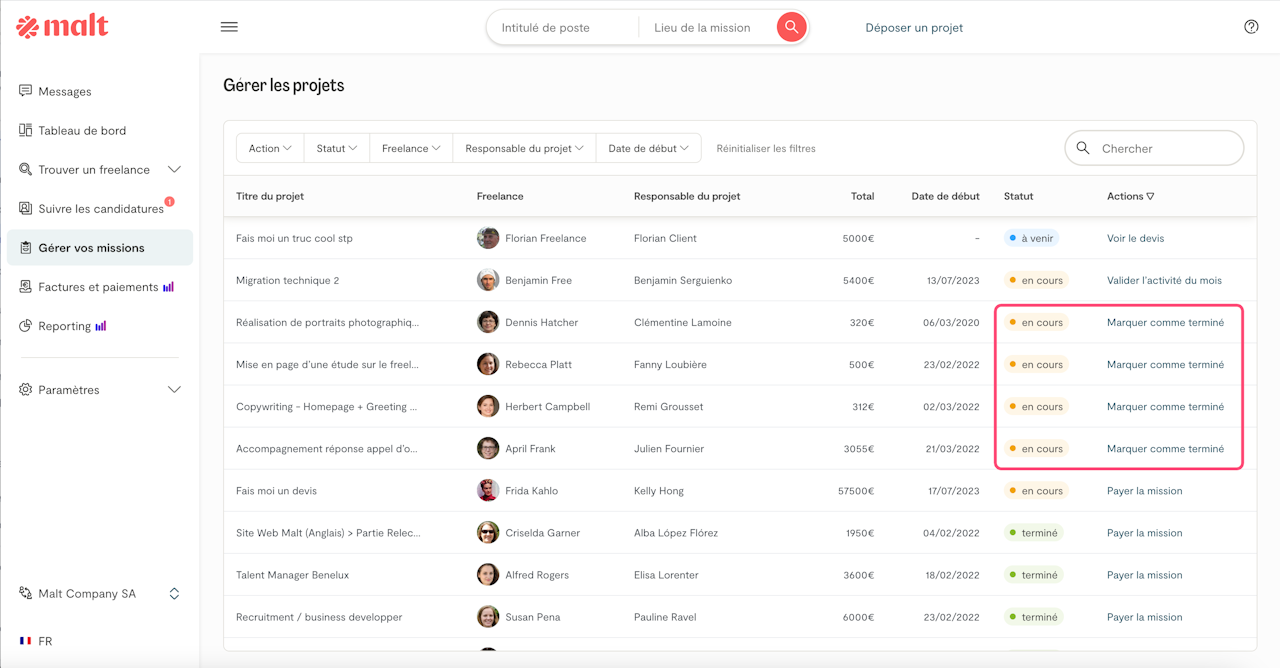Click Déposer un projet link
The height and width of the screenshot is (668, 1280).
coord(914,28)
